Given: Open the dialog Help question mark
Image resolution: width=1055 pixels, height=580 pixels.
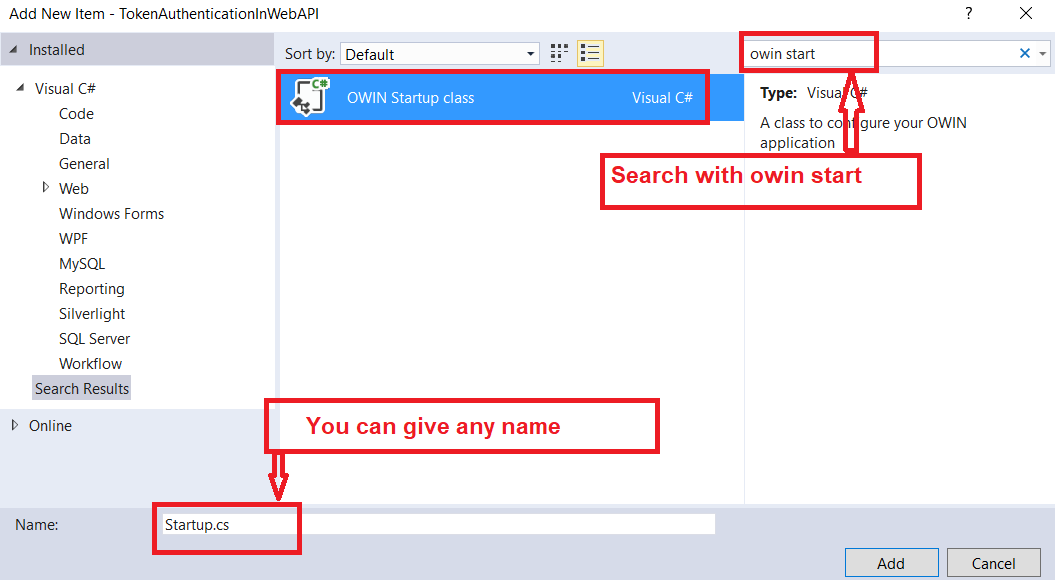Looking at the screenshot, I should coord(968,13).
